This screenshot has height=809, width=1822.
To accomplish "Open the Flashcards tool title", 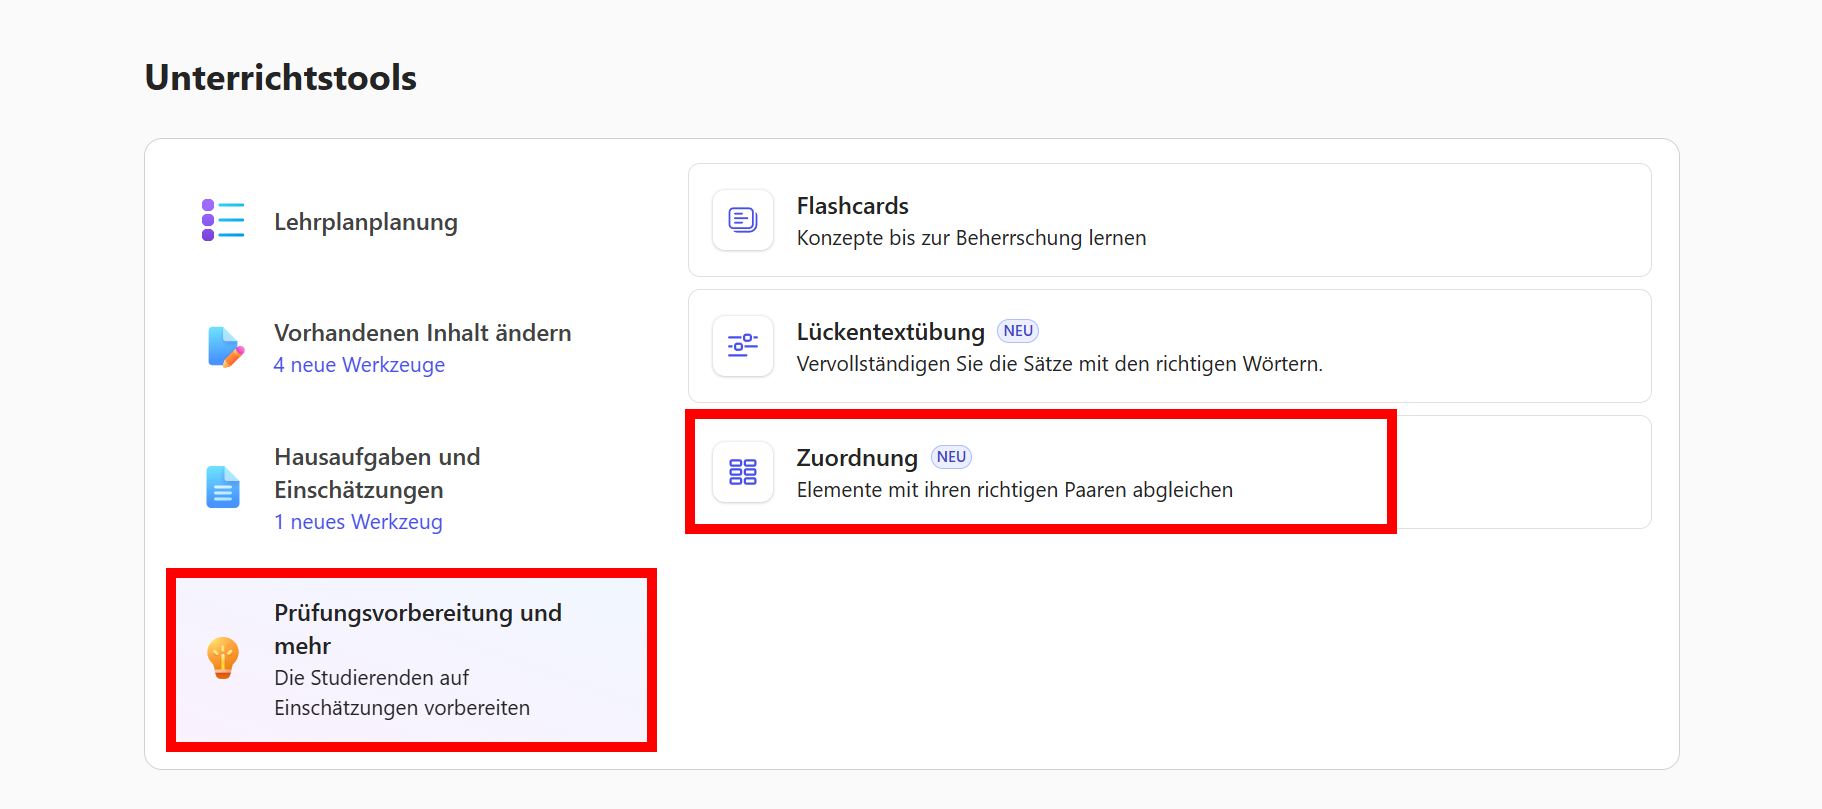I will click(x=852, y=206).
